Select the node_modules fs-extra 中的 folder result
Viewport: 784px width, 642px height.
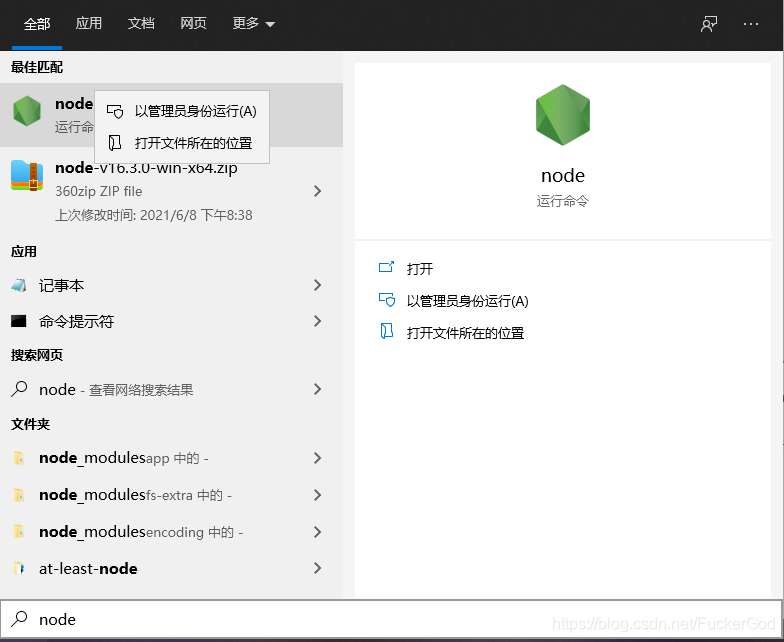click(x=171, y=495)
